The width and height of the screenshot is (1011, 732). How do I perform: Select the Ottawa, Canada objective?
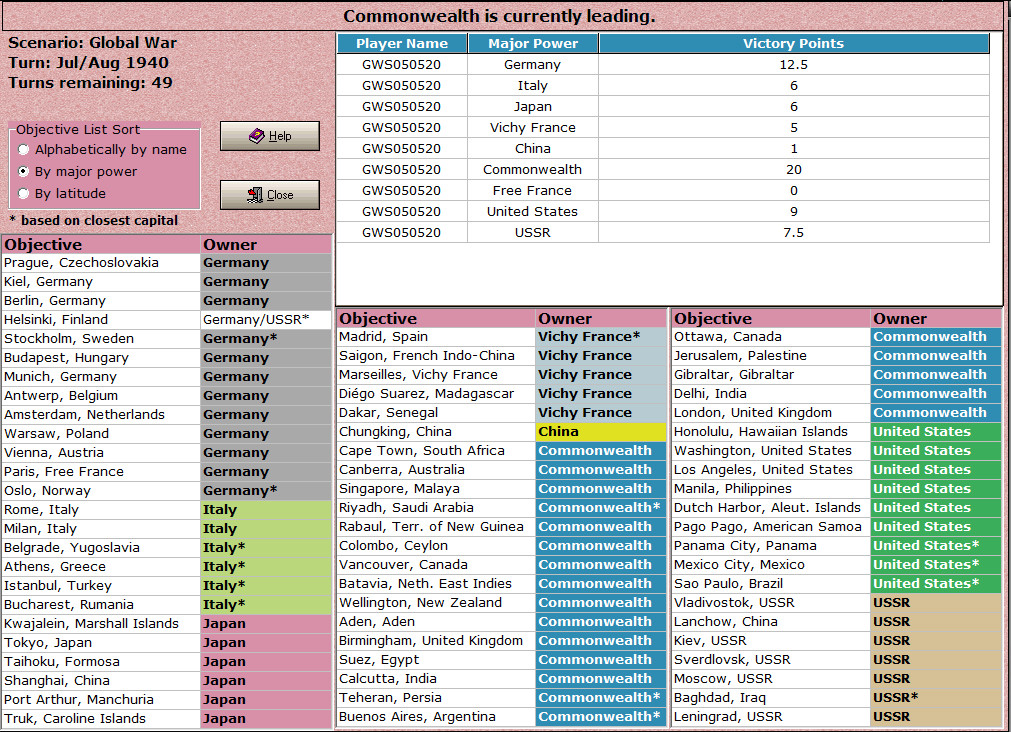coord(771,337)
